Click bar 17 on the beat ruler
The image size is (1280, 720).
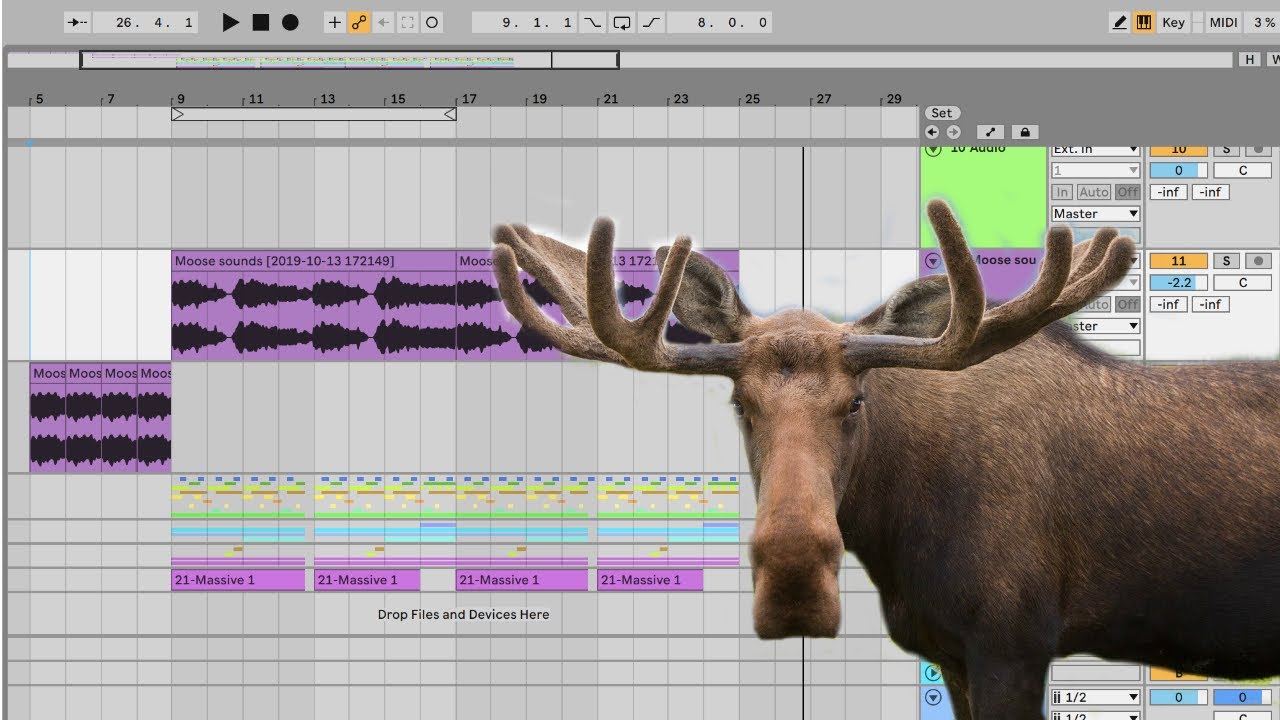click(469, 99)
